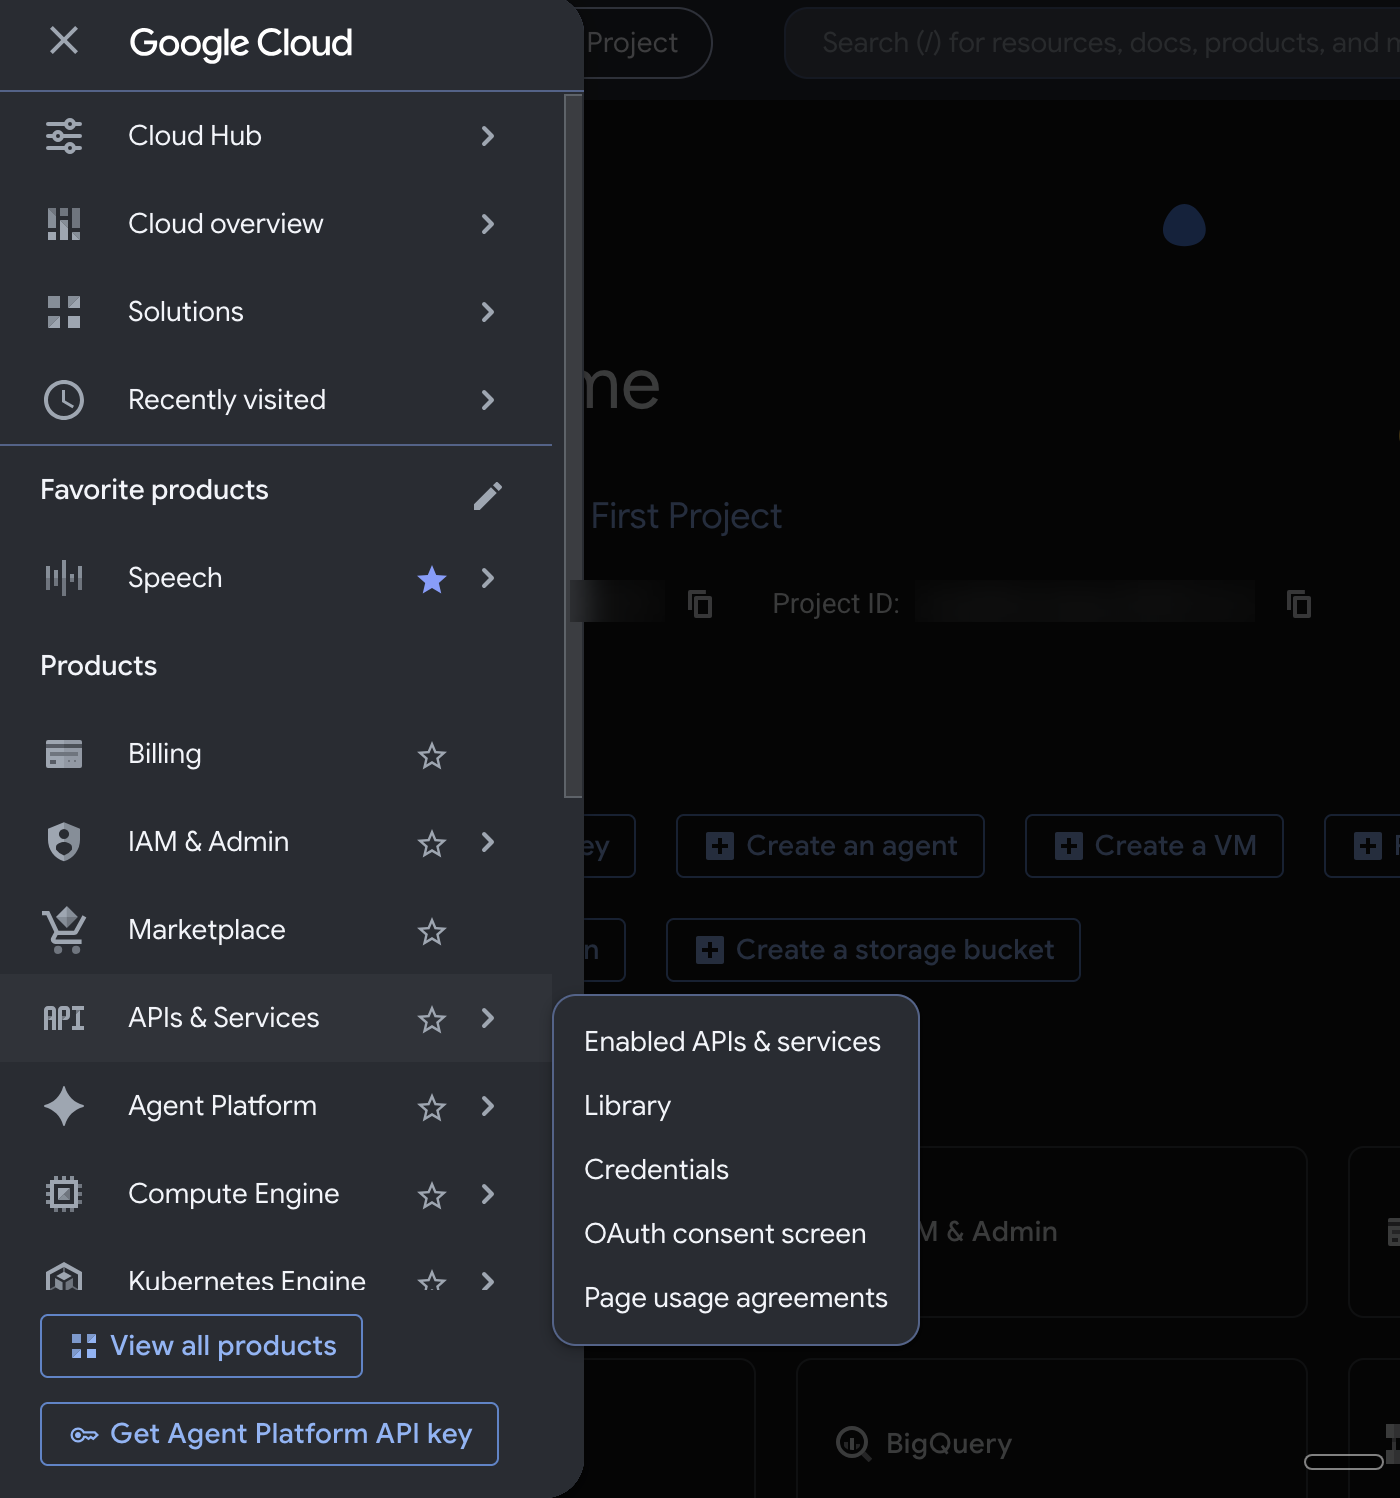
Task: Copy the project number using copy icon
Action: (x=701, y=604)
